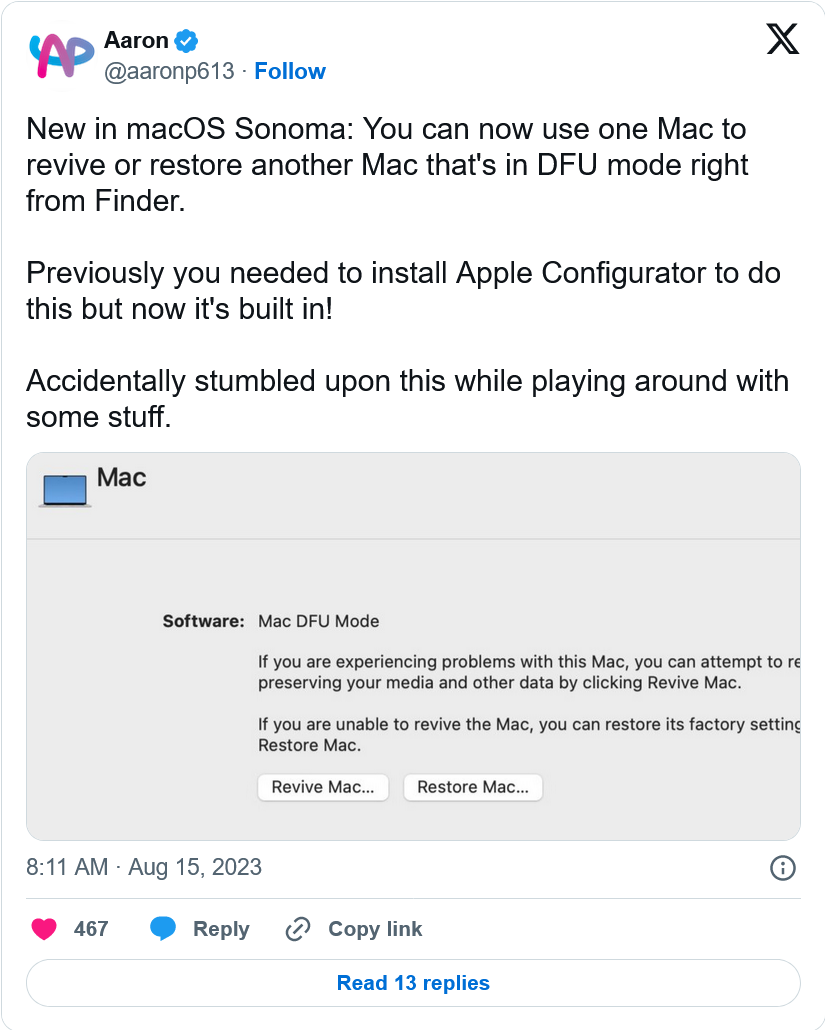Like the tweet with the heart icon

click(44, 929)
